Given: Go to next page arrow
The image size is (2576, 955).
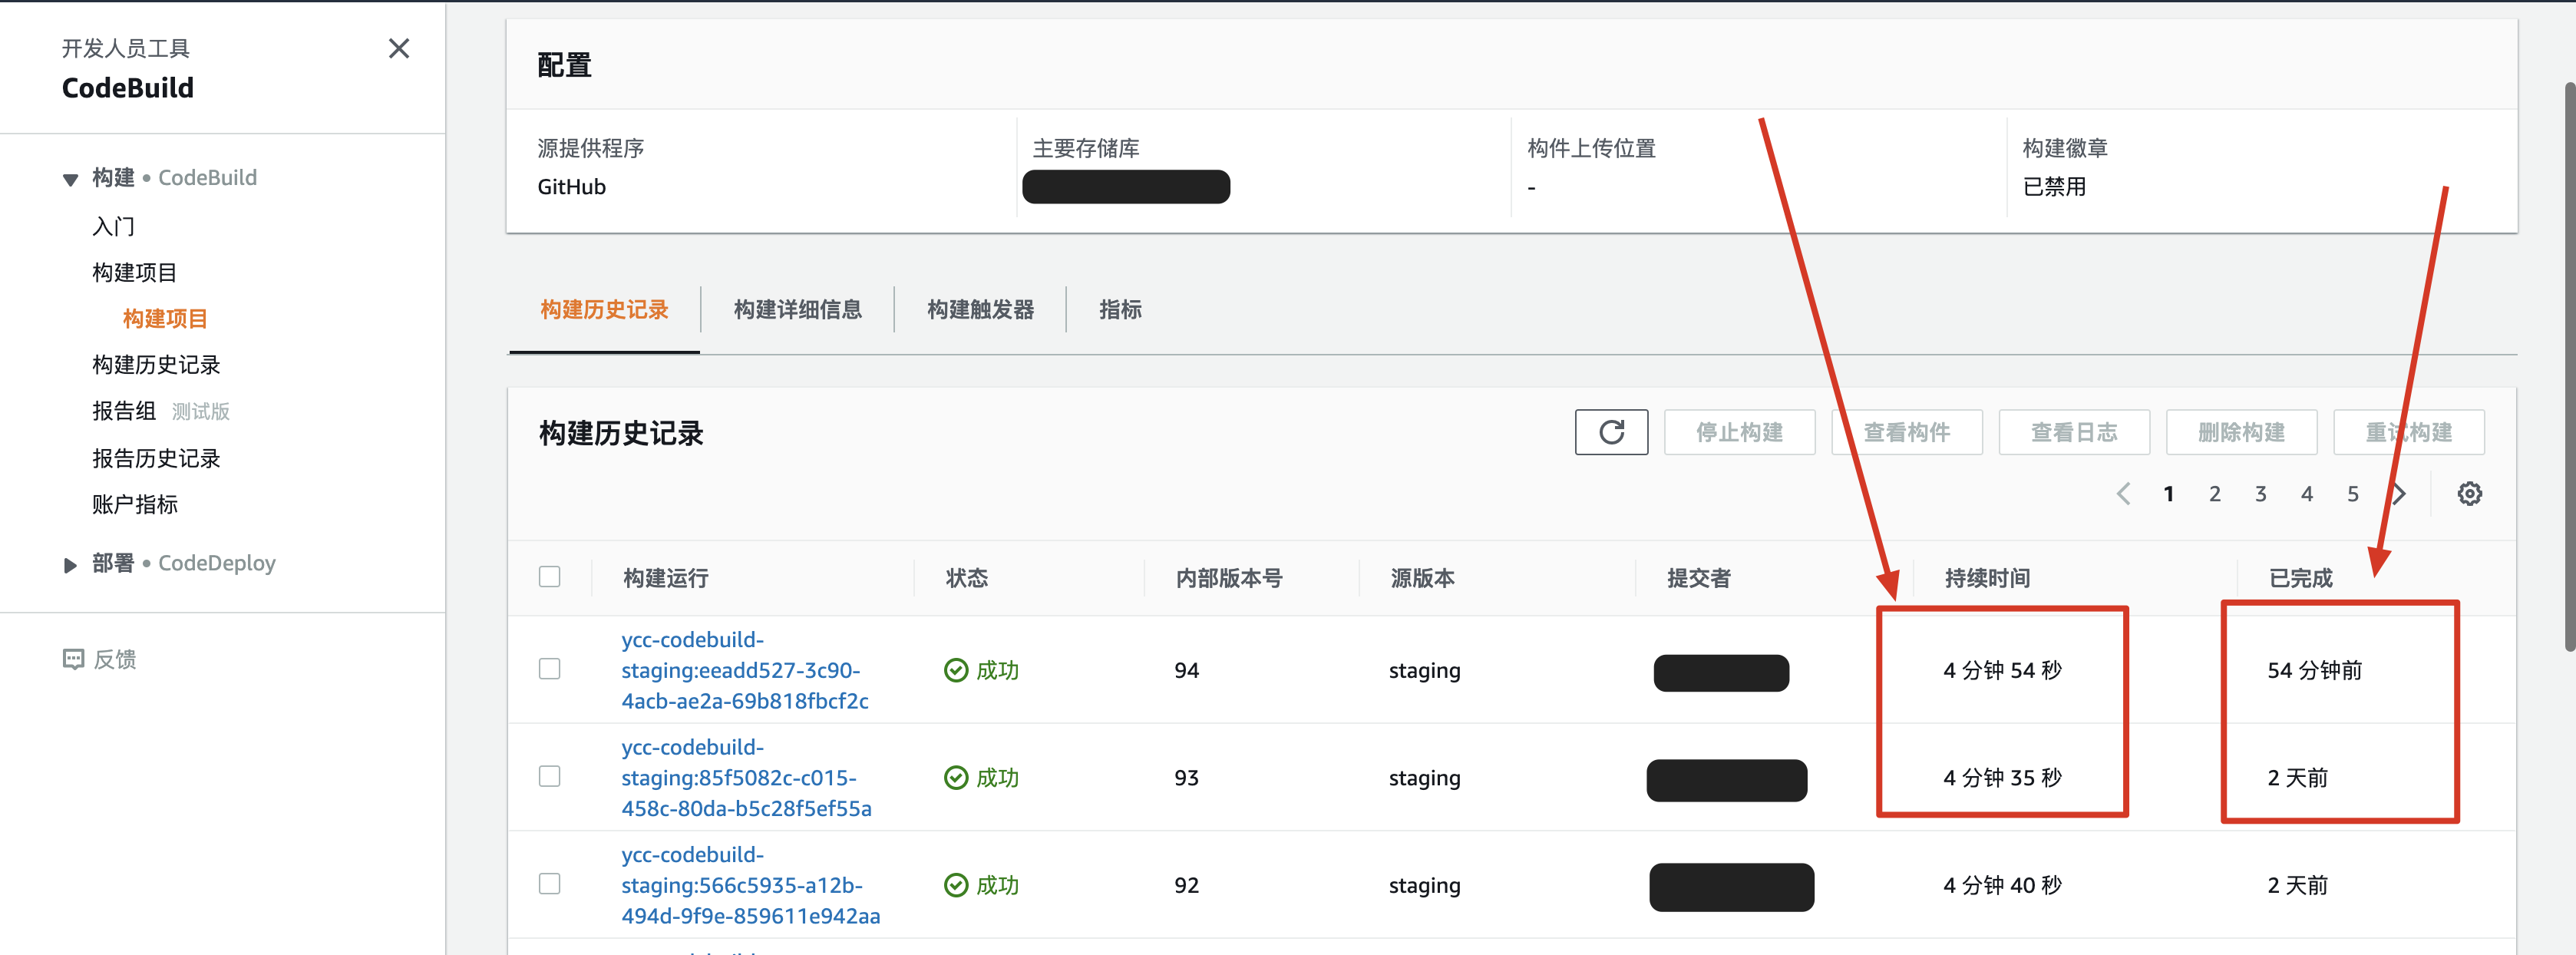Looking at the screenshot, I should [x=2399, y=494].
